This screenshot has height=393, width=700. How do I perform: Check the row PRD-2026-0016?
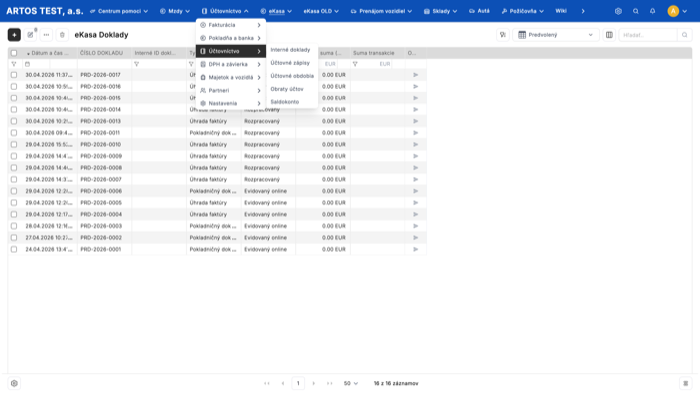14,86
